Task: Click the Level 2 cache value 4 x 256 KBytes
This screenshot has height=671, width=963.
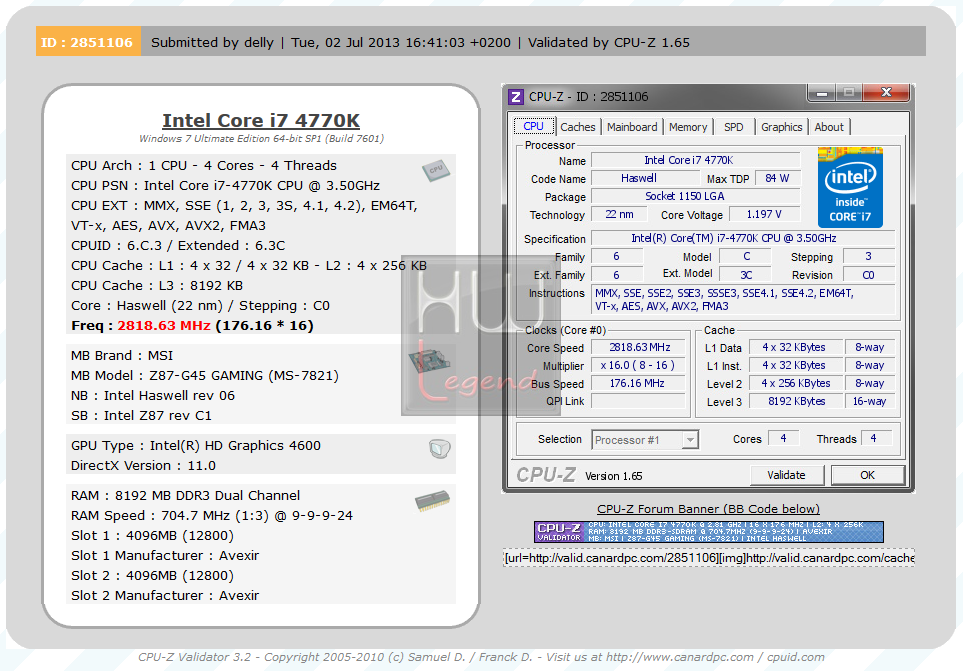Action: coord(796,383)
